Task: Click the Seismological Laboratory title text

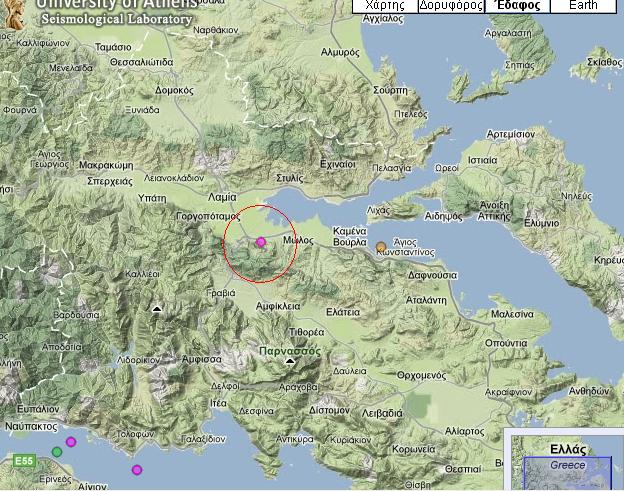Action: click(116, 20)
